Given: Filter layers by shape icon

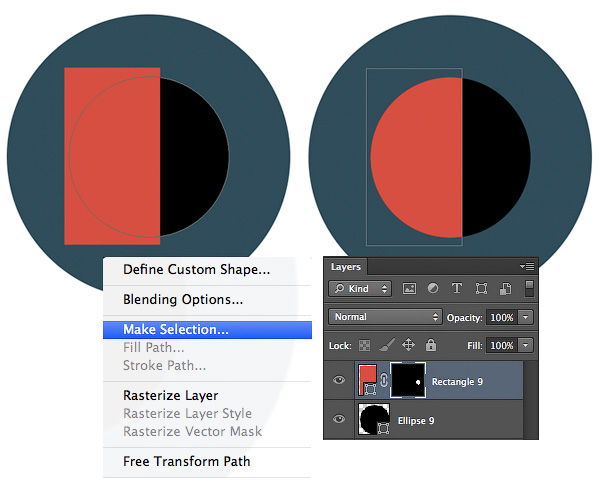Looking at the screenshot, I should 481,289.
